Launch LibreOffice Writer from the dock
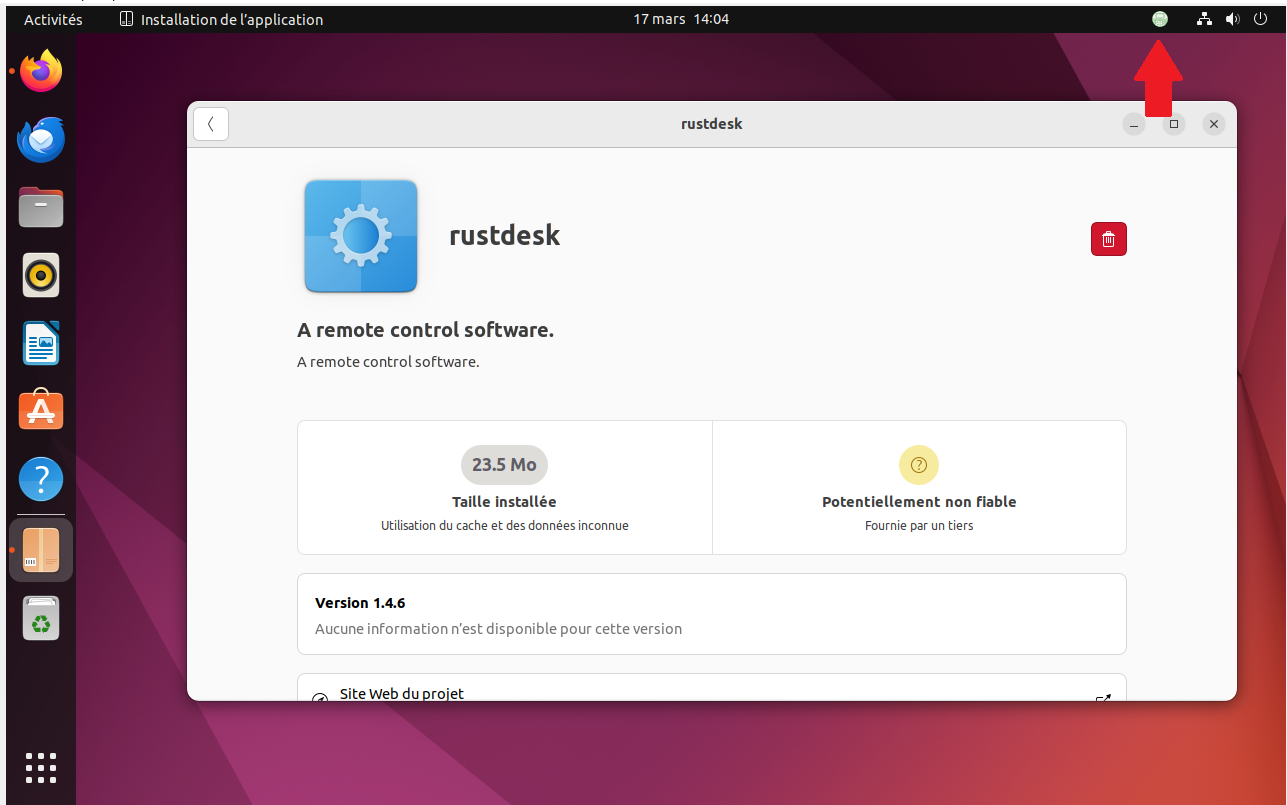 [41, 343]
